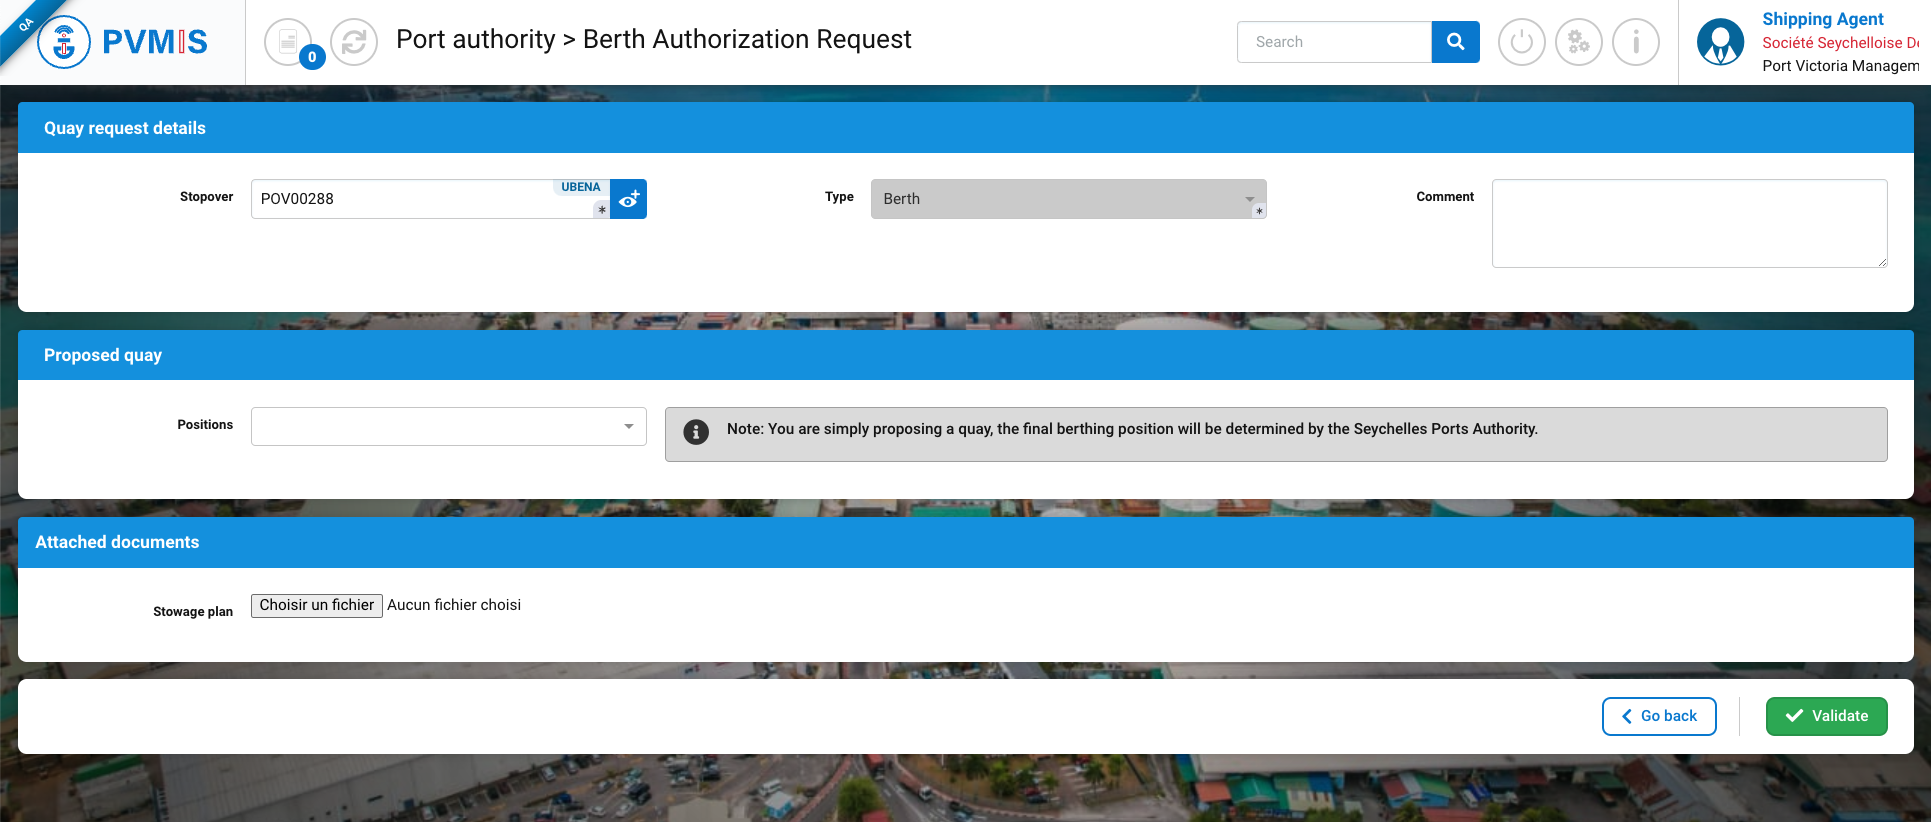Image resolution: width=1931 pixels, height=822 pixels.
Task: Click the eye-plus button beside Stopover
Action: click(628, 199)
